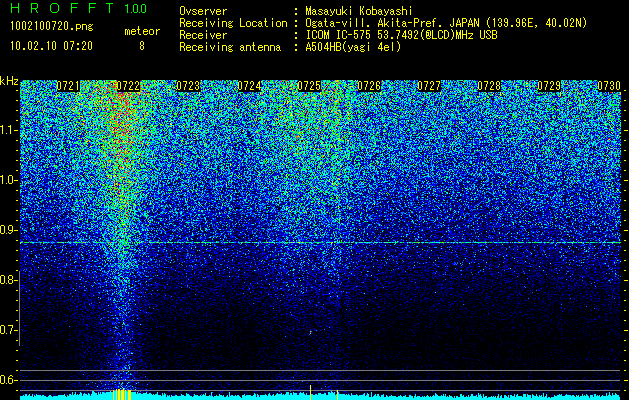Viewport: 629px width, 400px height.
Task: Click the 'meteor' count label
Action: click(x=142, y=31)
